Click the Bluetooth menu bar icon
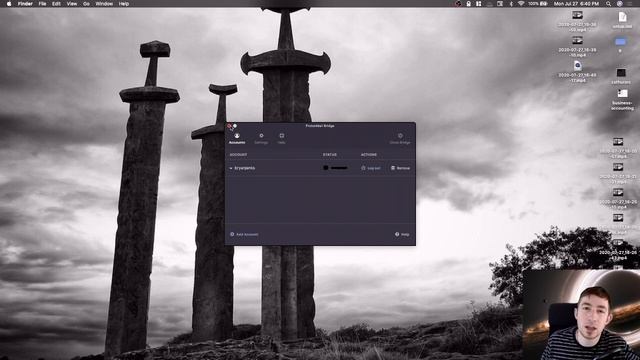This screenshot has width=640, height=360. click(511, 4)
